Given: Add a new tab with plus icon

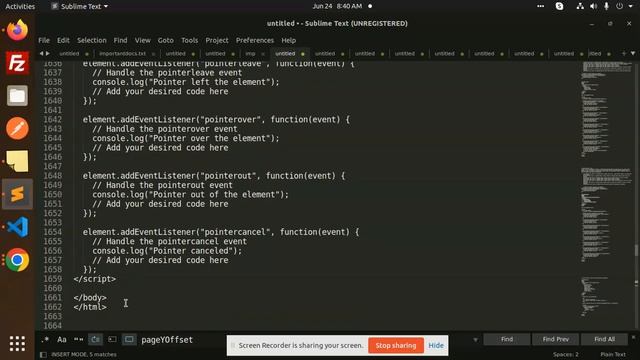Looking at the screenshot, I should (x=623, y=53).
